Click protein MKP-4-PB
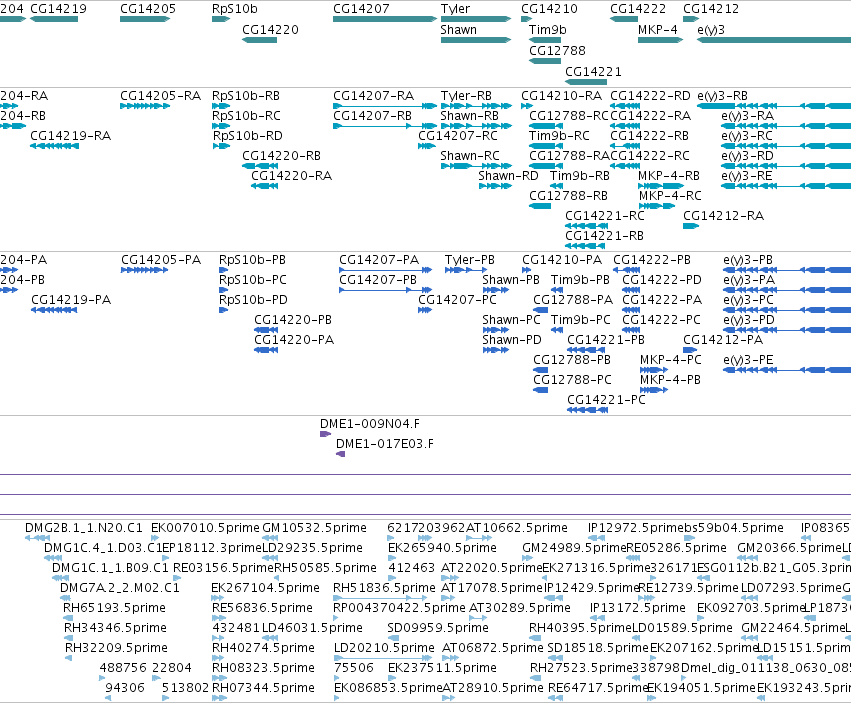 (x=670, y=380)
